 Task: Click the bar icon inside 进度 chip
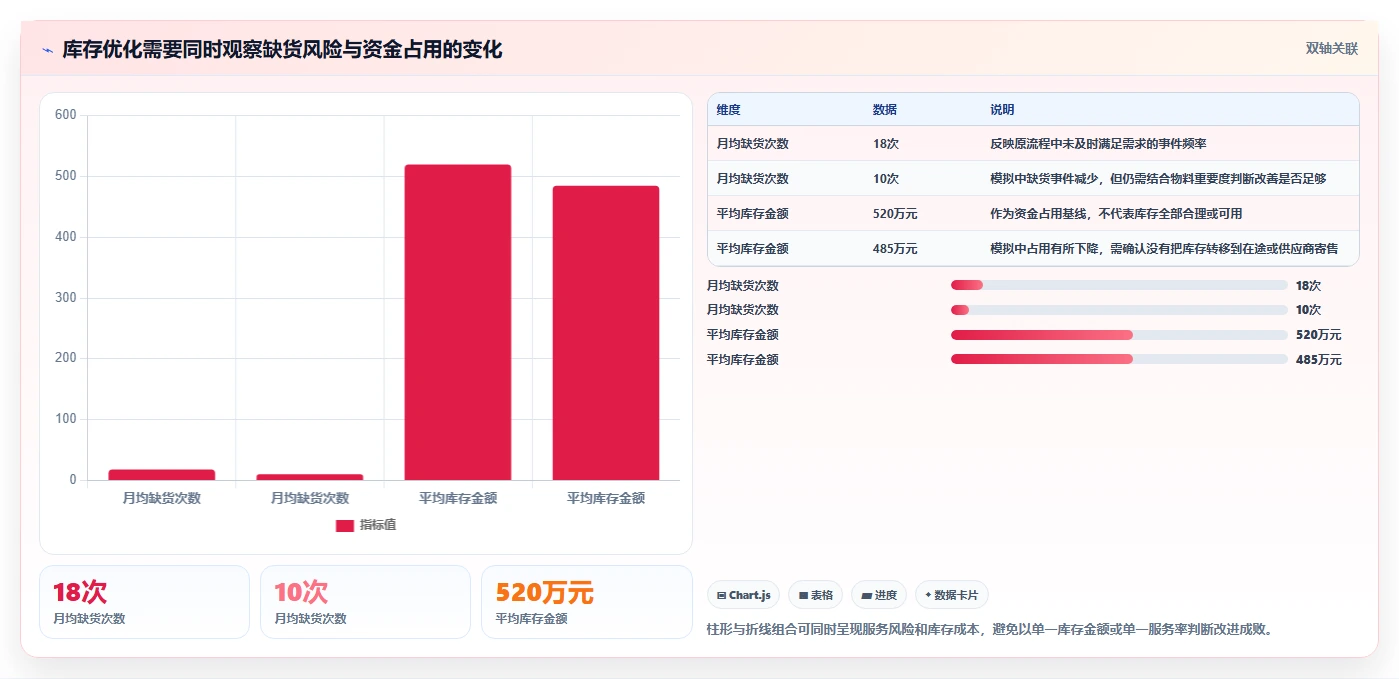tap(866, 595)
